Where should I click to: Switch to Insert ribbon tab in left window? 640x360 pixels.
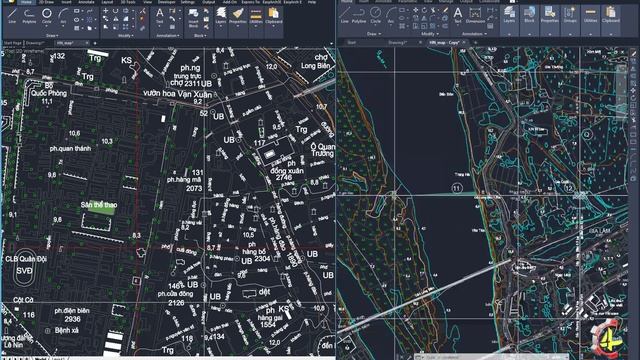pos(66,2)
